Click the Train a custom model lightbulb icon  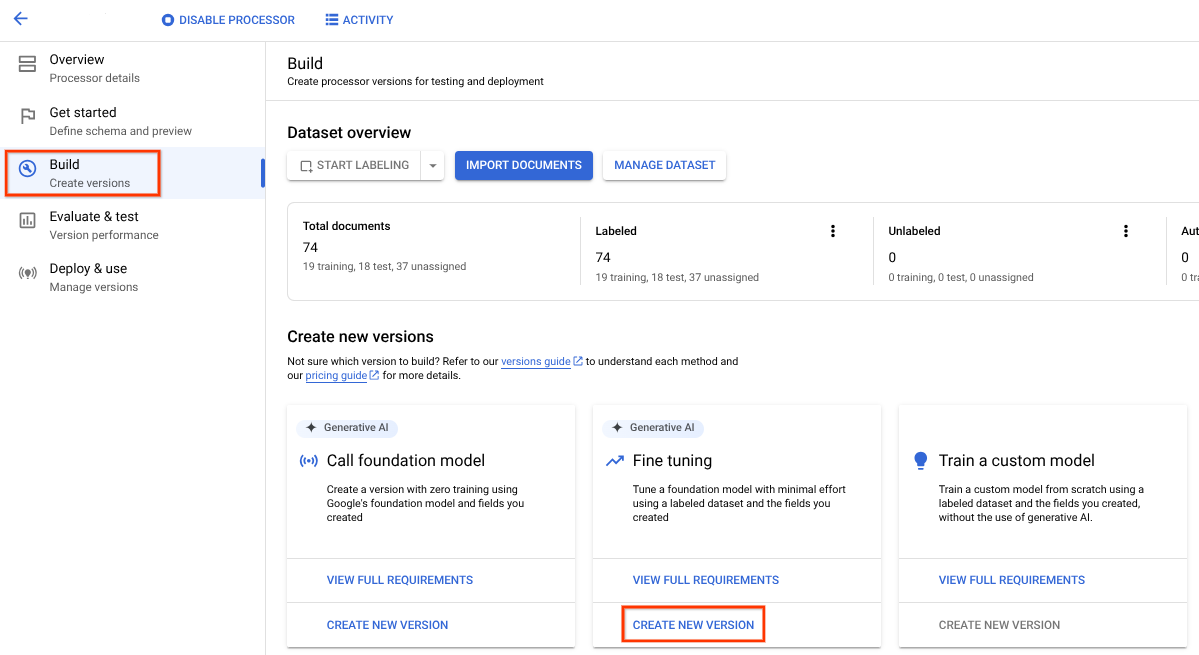pyautogui.click(x=921, y=461)
